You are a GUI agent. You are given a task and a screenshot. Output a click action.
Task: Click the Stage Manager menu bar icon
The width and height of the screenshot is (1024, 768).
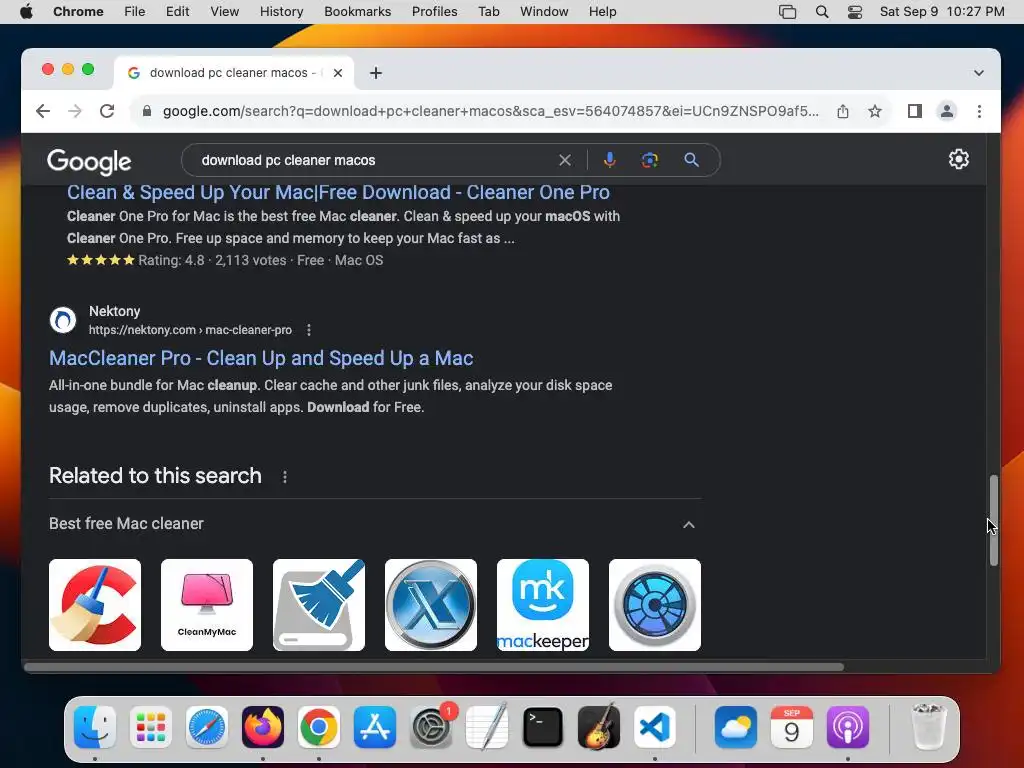tap(788, 12)
